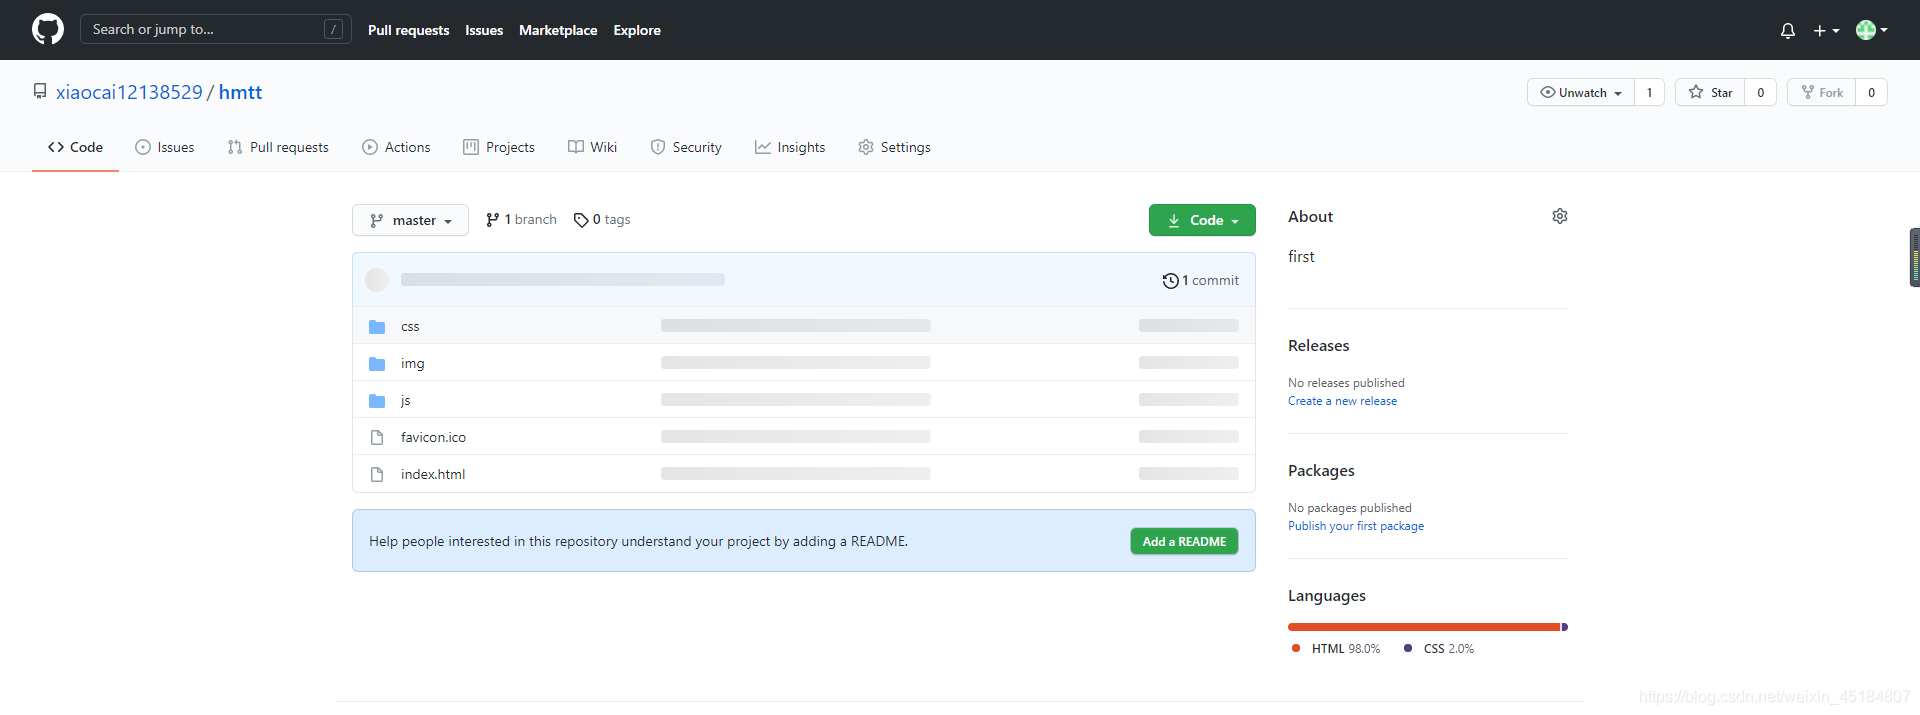Open the index.html file
The height and width of the screenshot is (715, 1920).
tap(433, 475)
